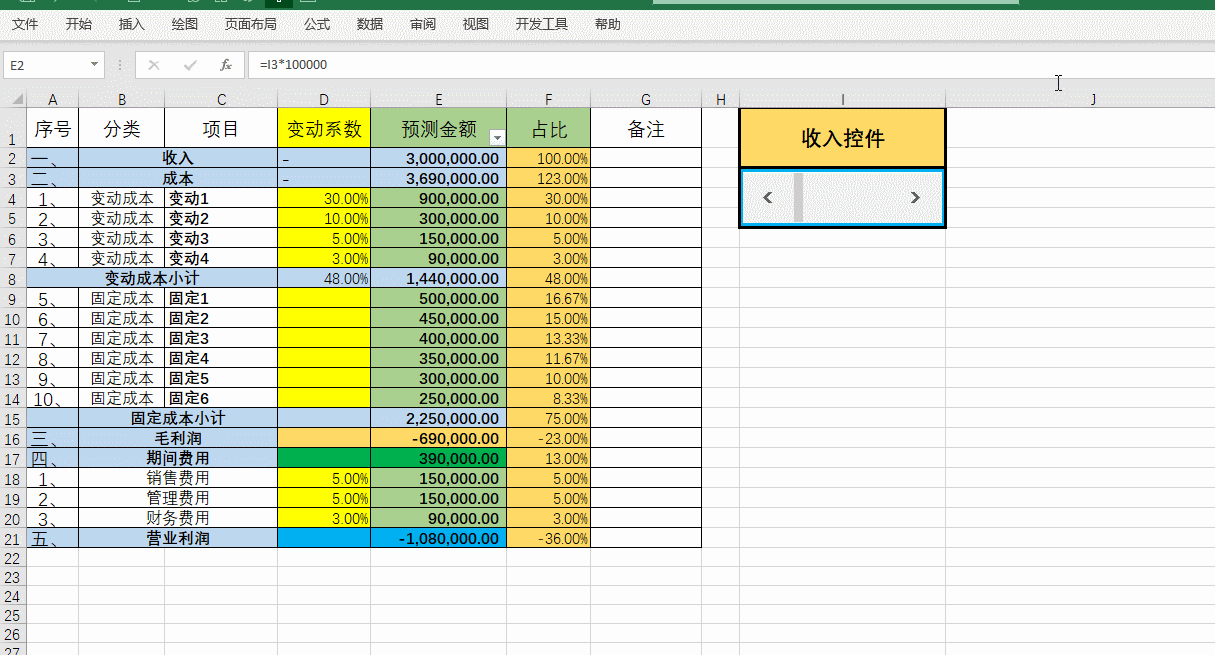Click the 销售费用 cell
Screen dimensions: 1215x655
(x=178, y=478)
